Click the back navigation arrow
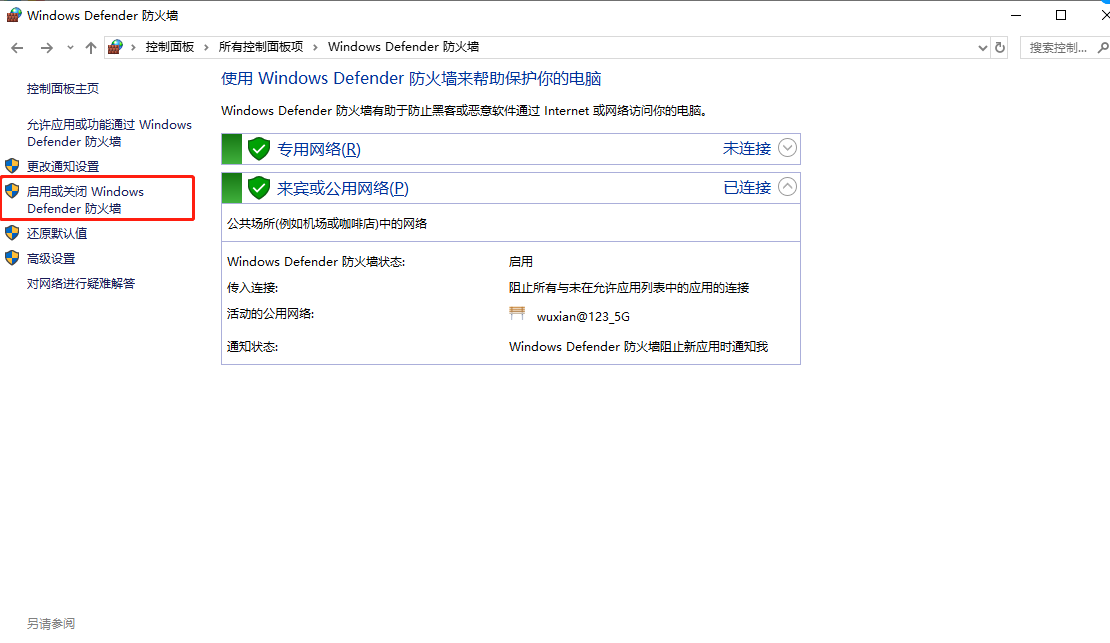1110x643 pixels. tap(16, 47)
